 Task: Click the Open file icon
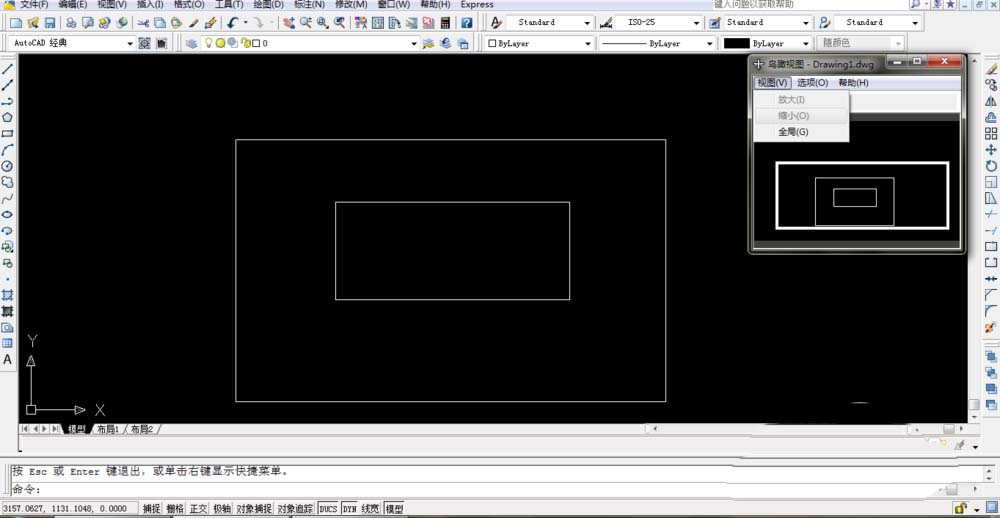click(x=33, y=23)
